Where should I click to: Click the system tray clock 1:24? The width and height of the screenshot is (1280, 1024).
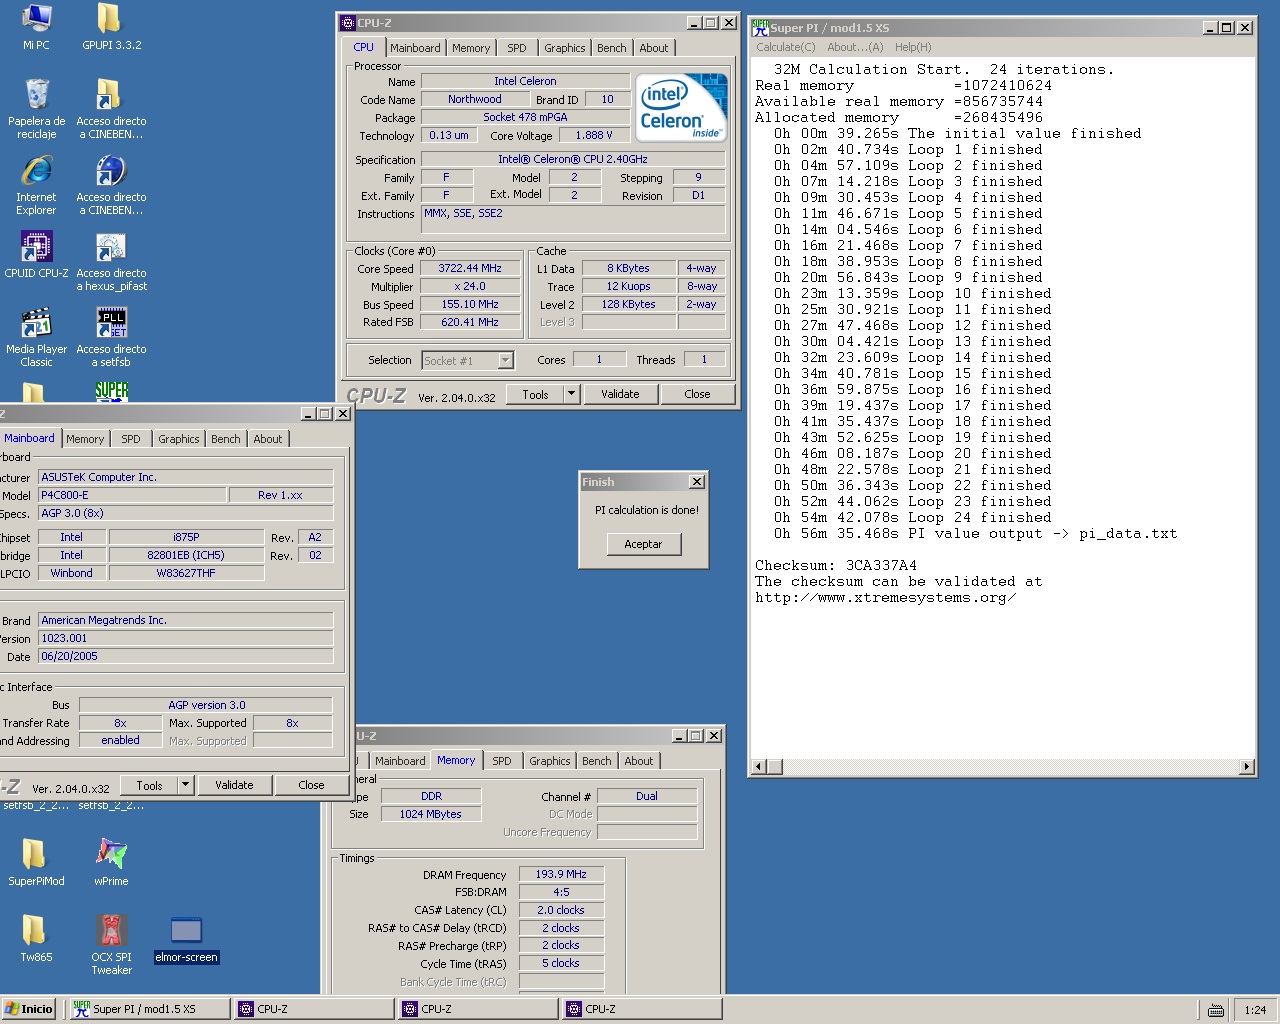click(1256, 1010)
